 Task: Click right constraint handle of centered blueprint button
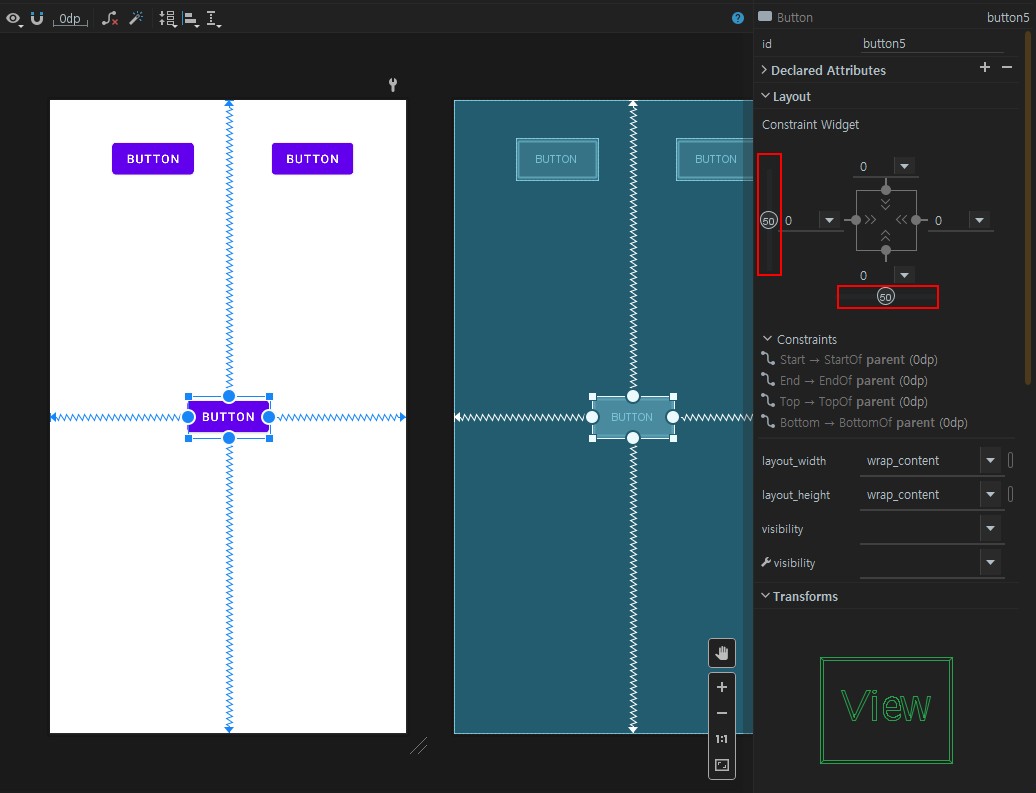click(x=673, y=417)
